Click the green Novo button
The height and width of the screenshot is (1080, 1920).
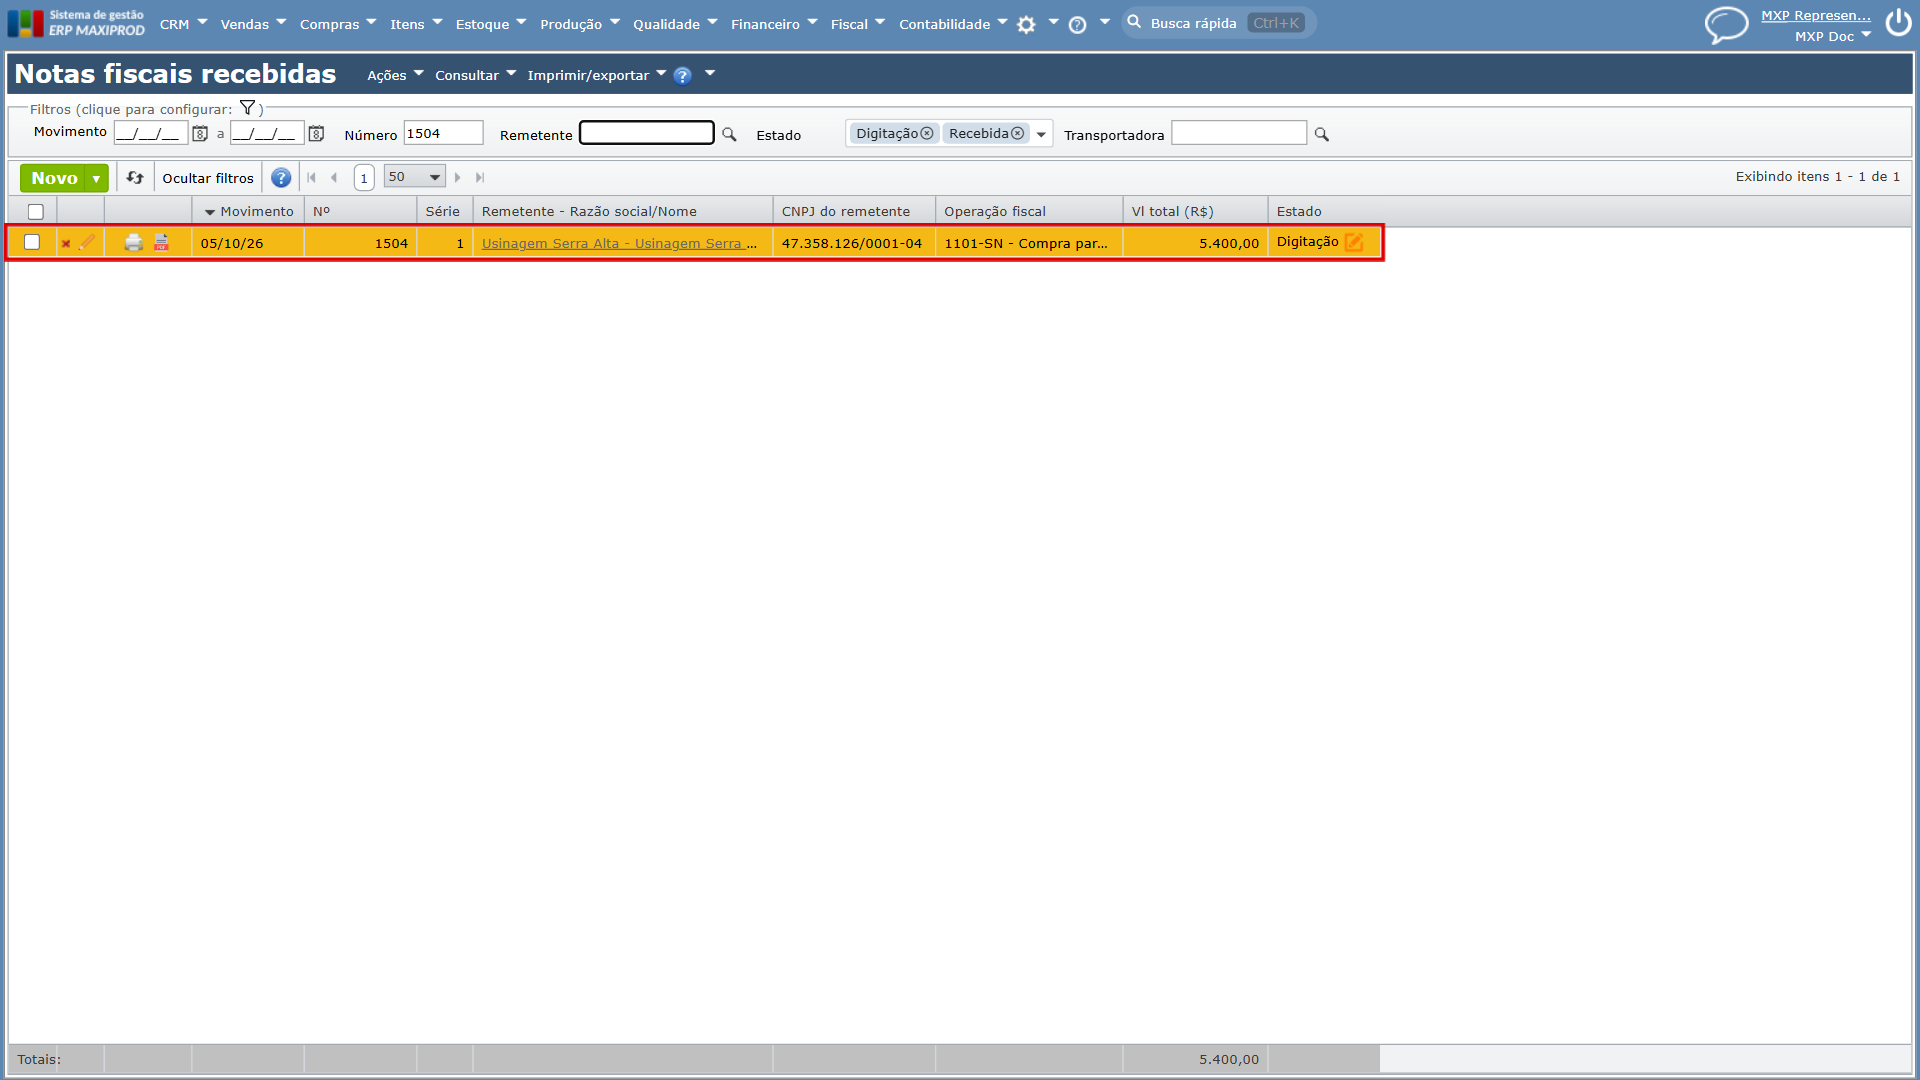point(54,178)
